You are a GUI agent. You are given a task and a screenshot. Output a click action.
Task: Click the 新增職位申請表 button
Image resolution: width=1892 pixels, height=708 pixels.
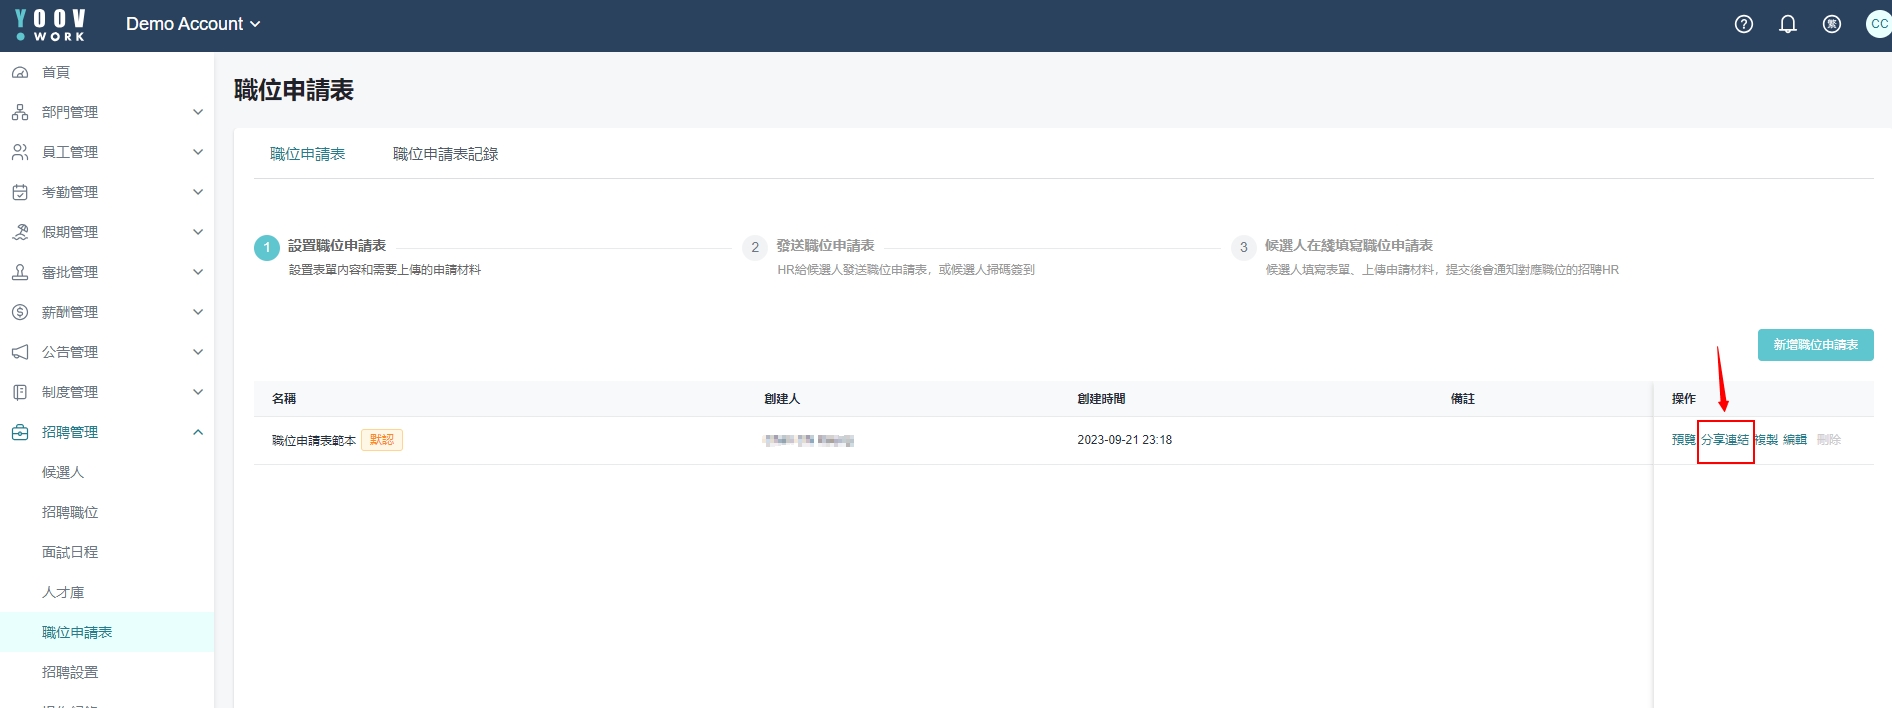click(1815, 345)
